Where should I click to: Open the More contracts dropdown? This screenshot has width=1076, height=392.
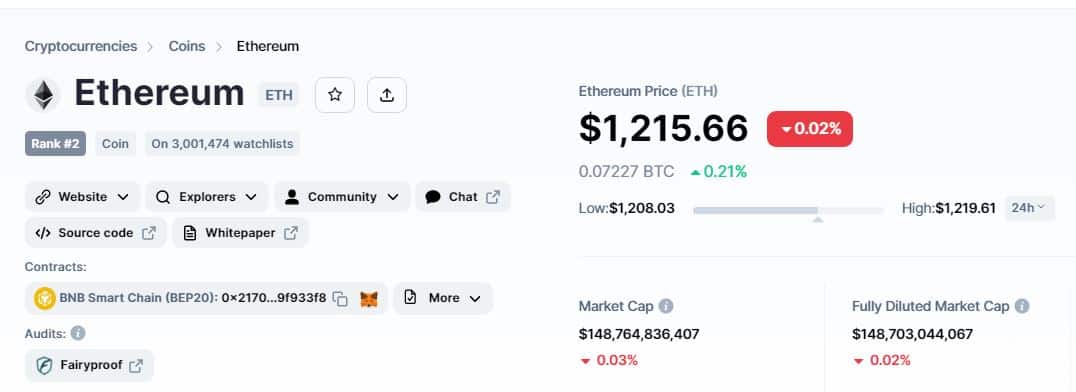pos(443,298)
